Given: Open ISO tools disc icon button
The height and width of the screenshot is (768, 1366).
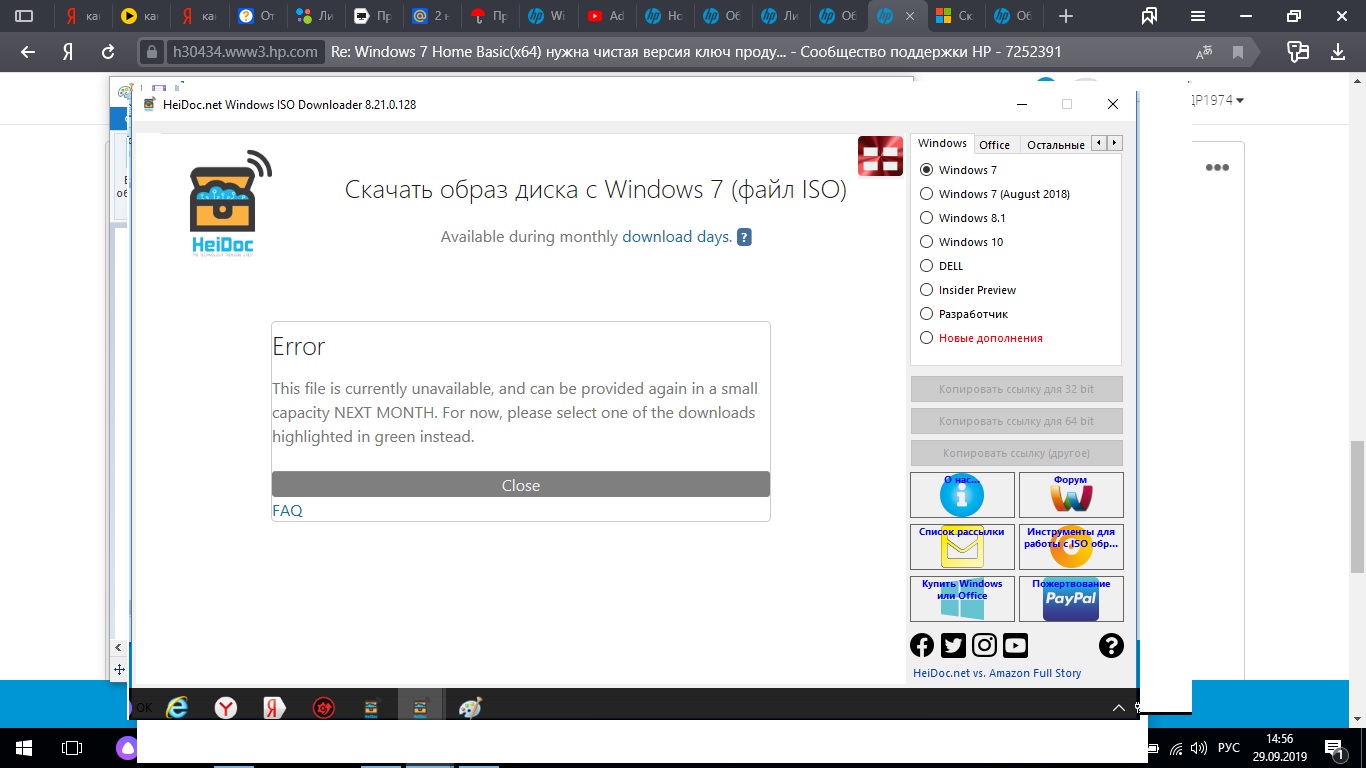Looking at the screenshot, I should click(1071, 547).
